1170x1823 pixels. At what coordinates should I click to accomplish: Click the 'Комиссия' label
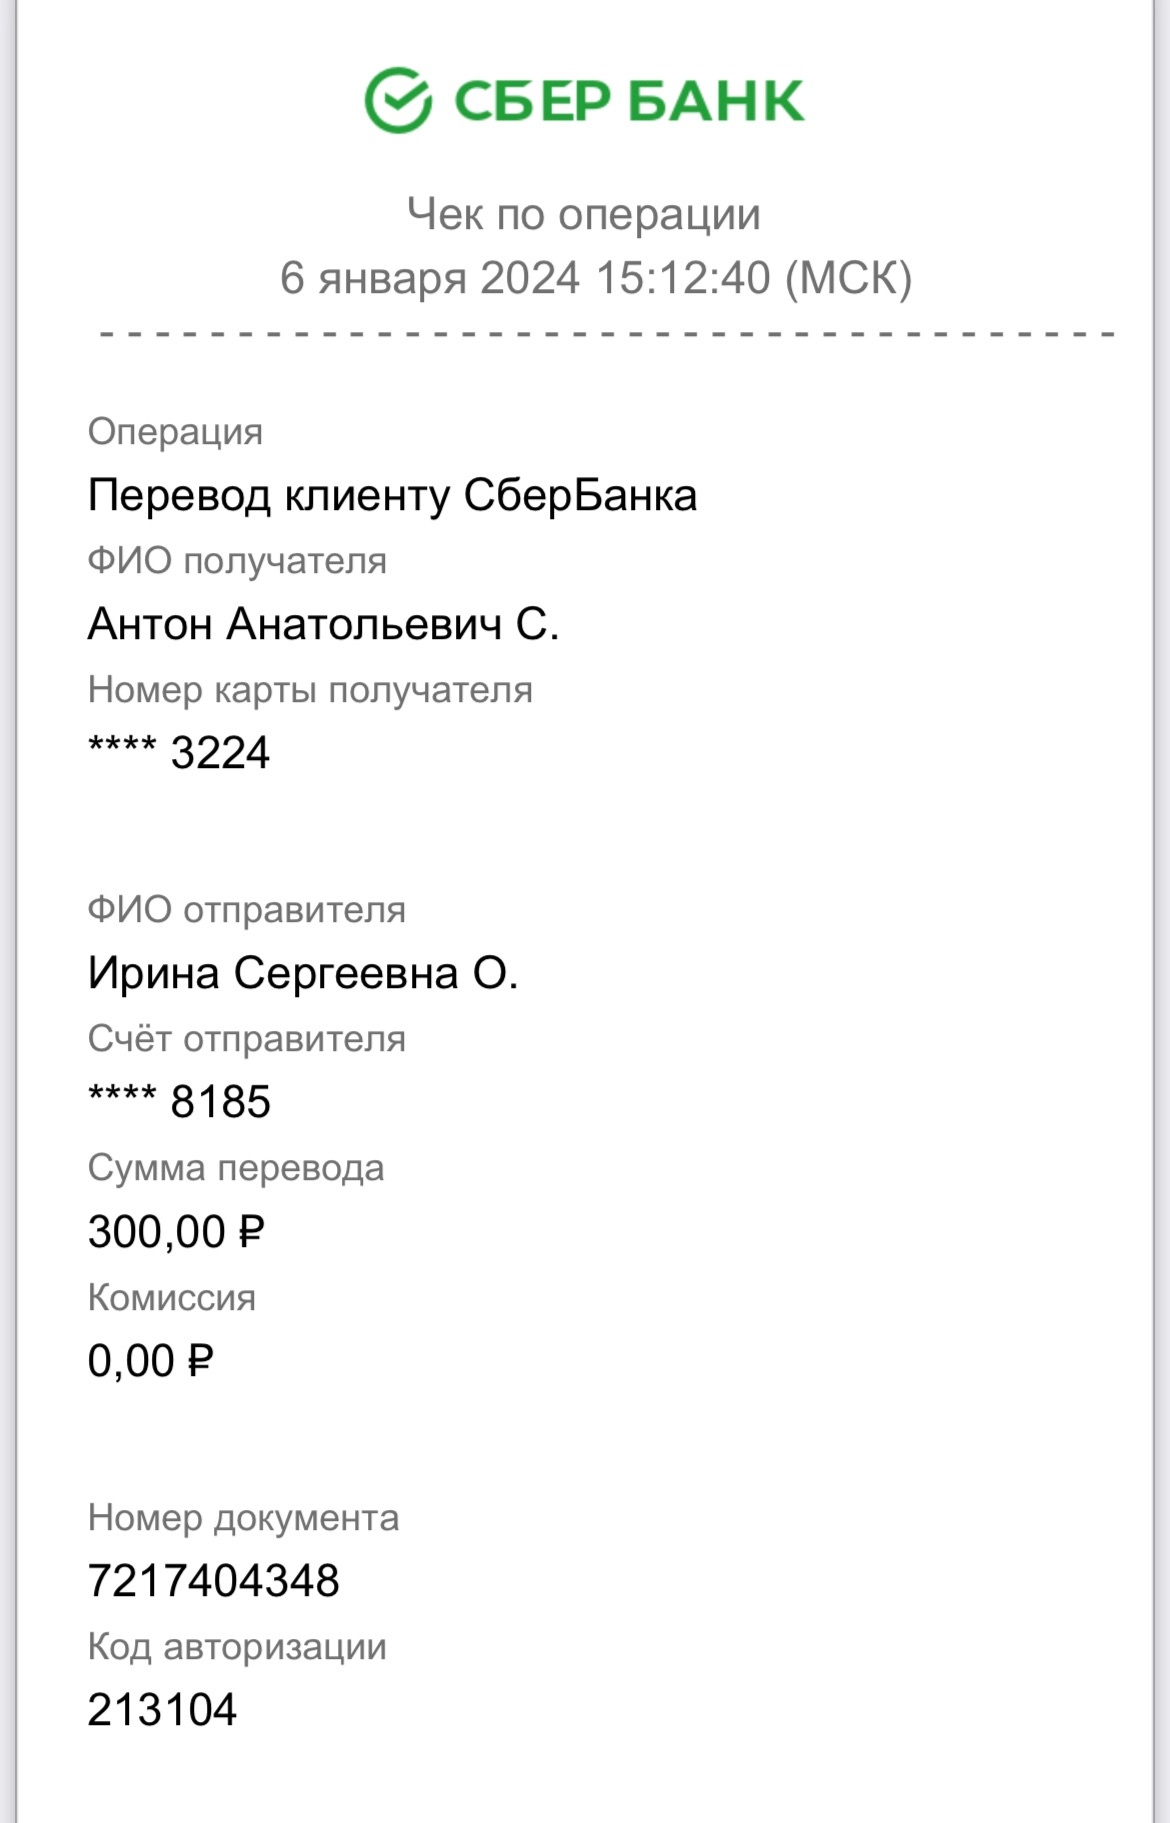(x=172, y=1298)
